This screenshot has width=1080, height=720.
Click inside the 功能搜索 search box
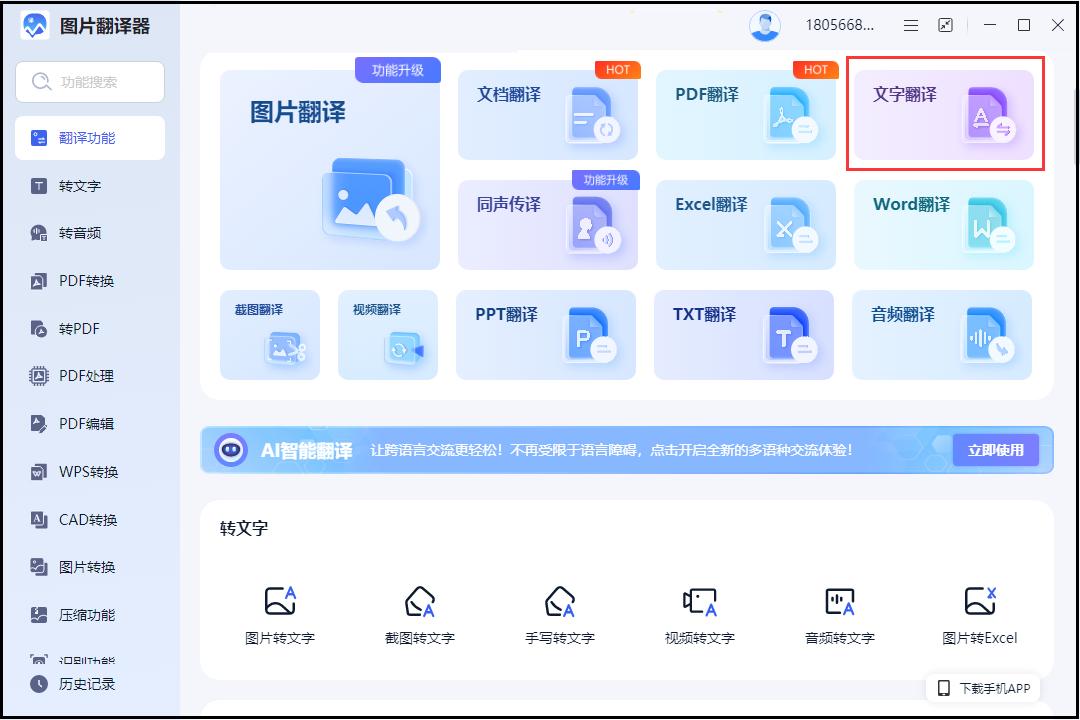[89, 81]
